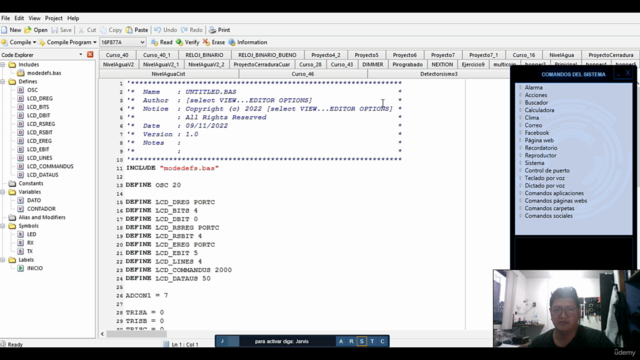Select the INICIO label item
Screen dimensions: 640x360
tap(35, 268)
